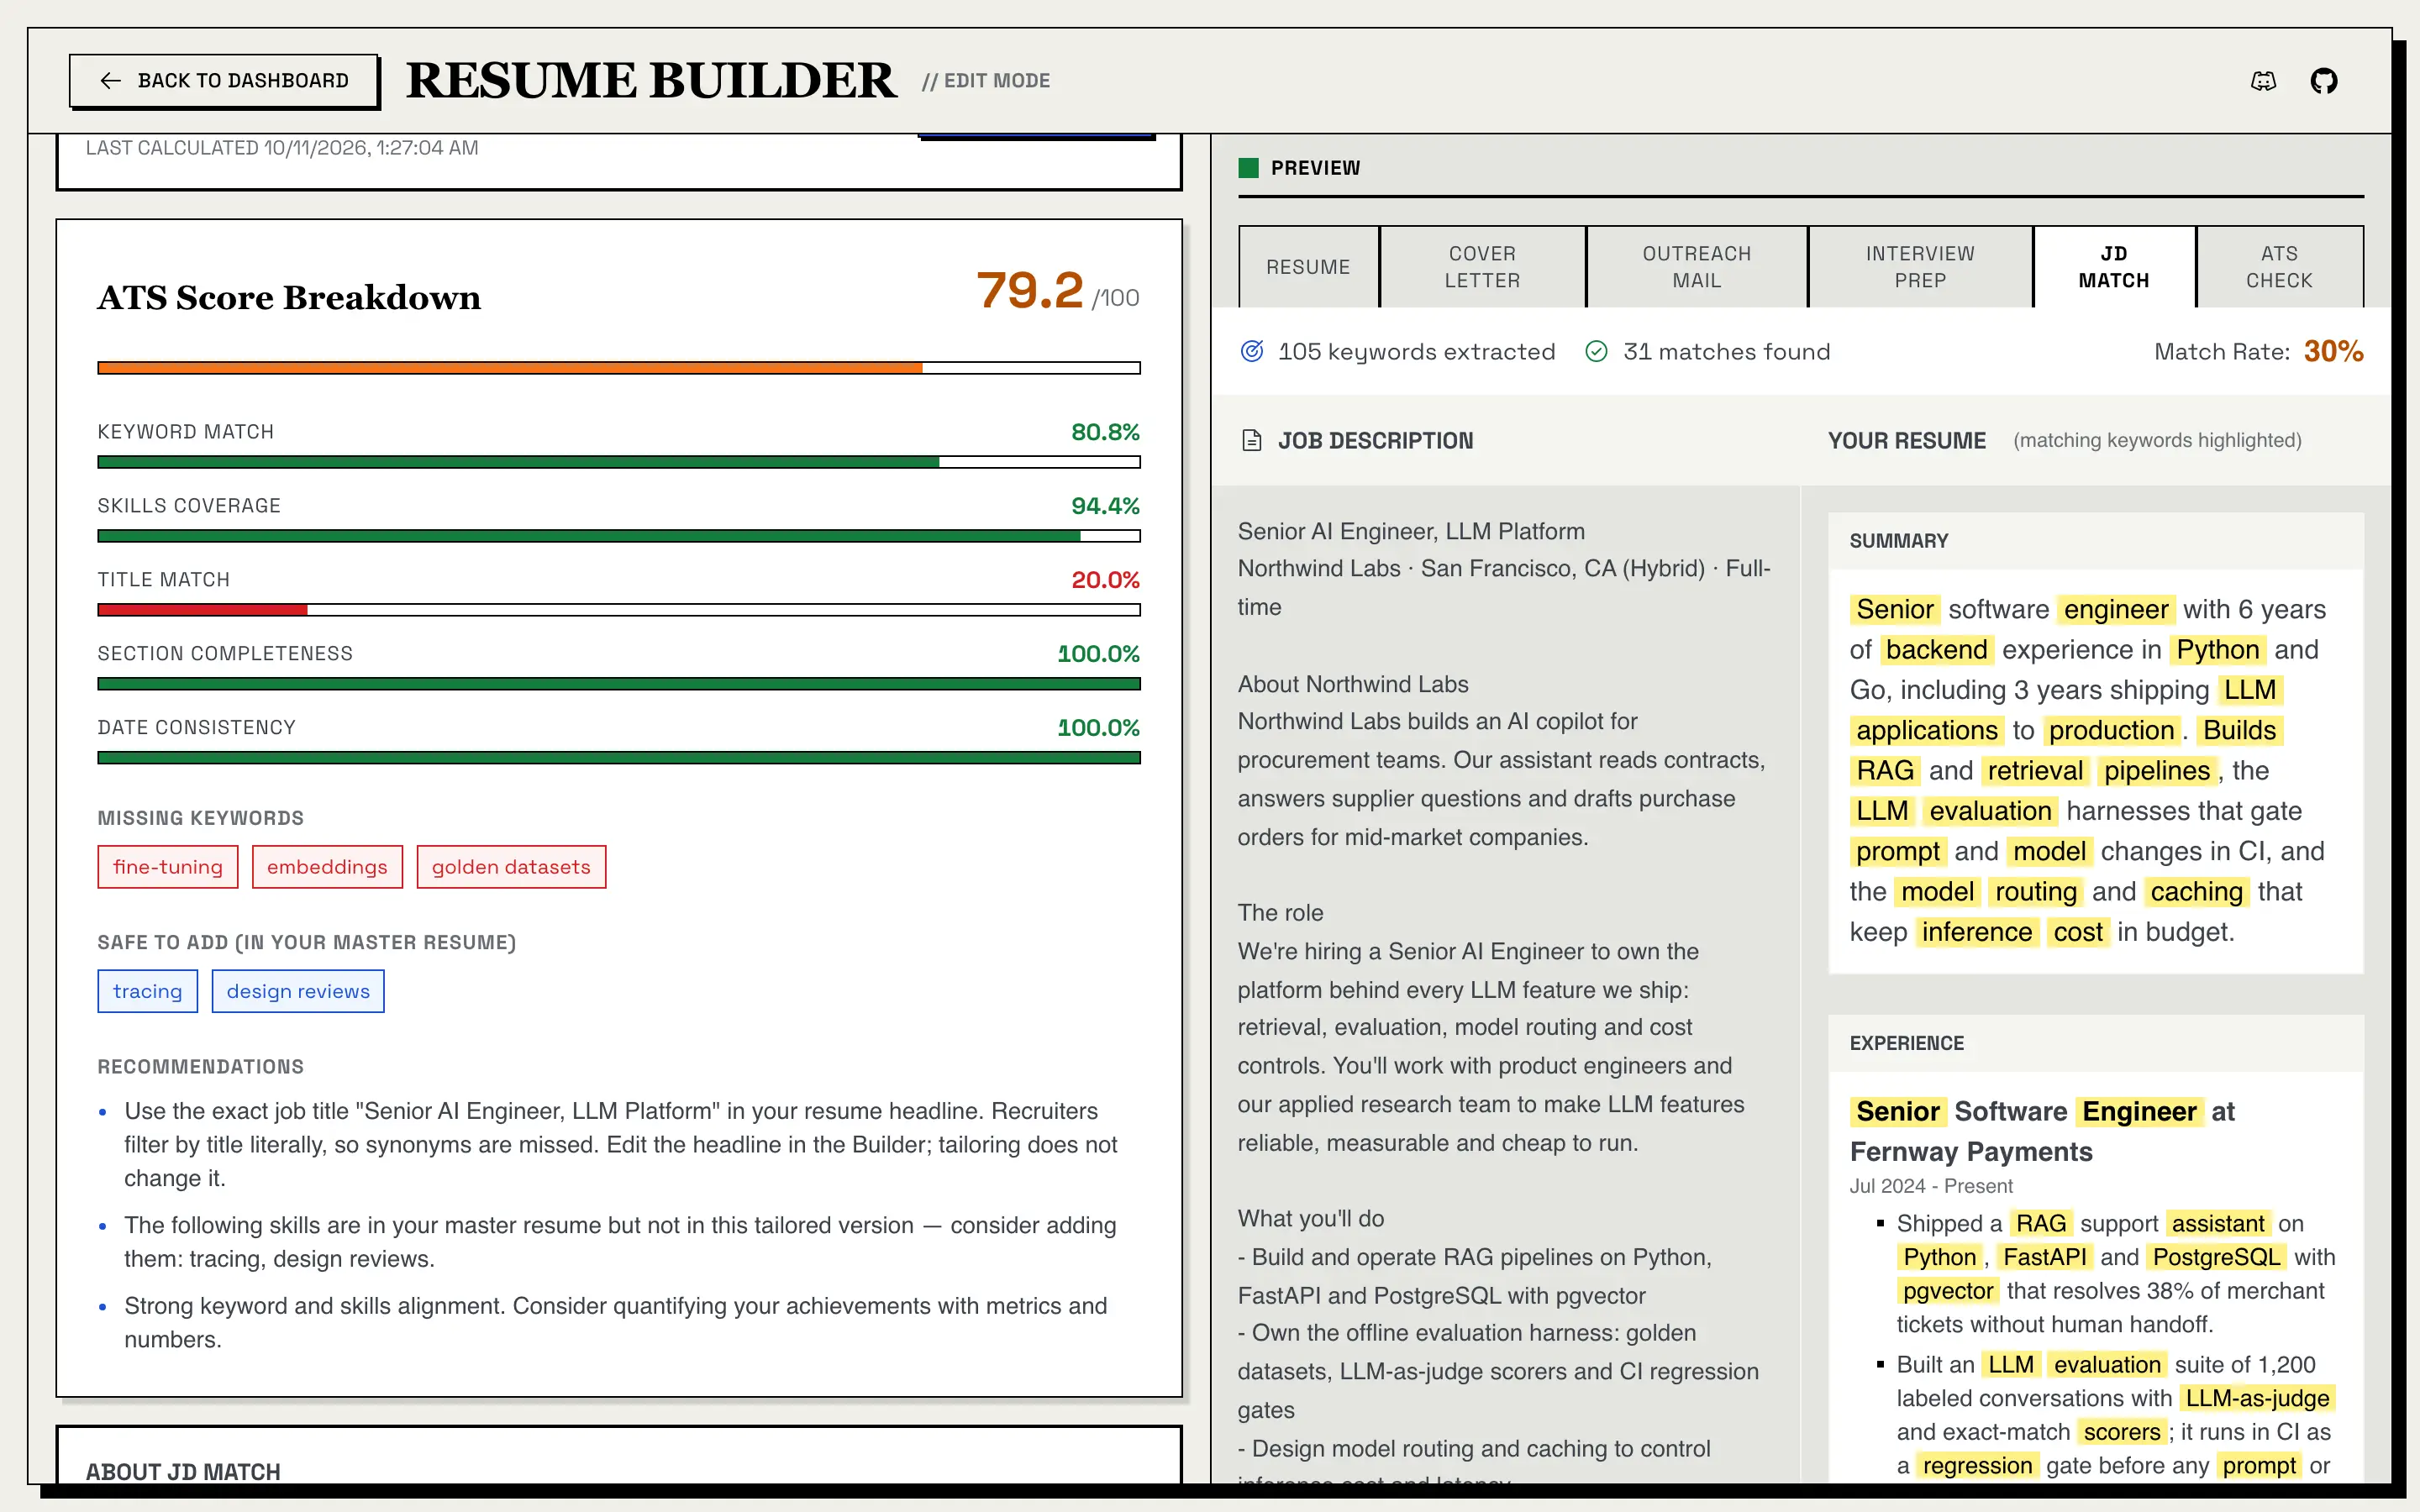This screenshot has width=2420, height=1512.
Task: Switch to the Resume tab
Action: pyautogui.click(x=1308, y=267)
